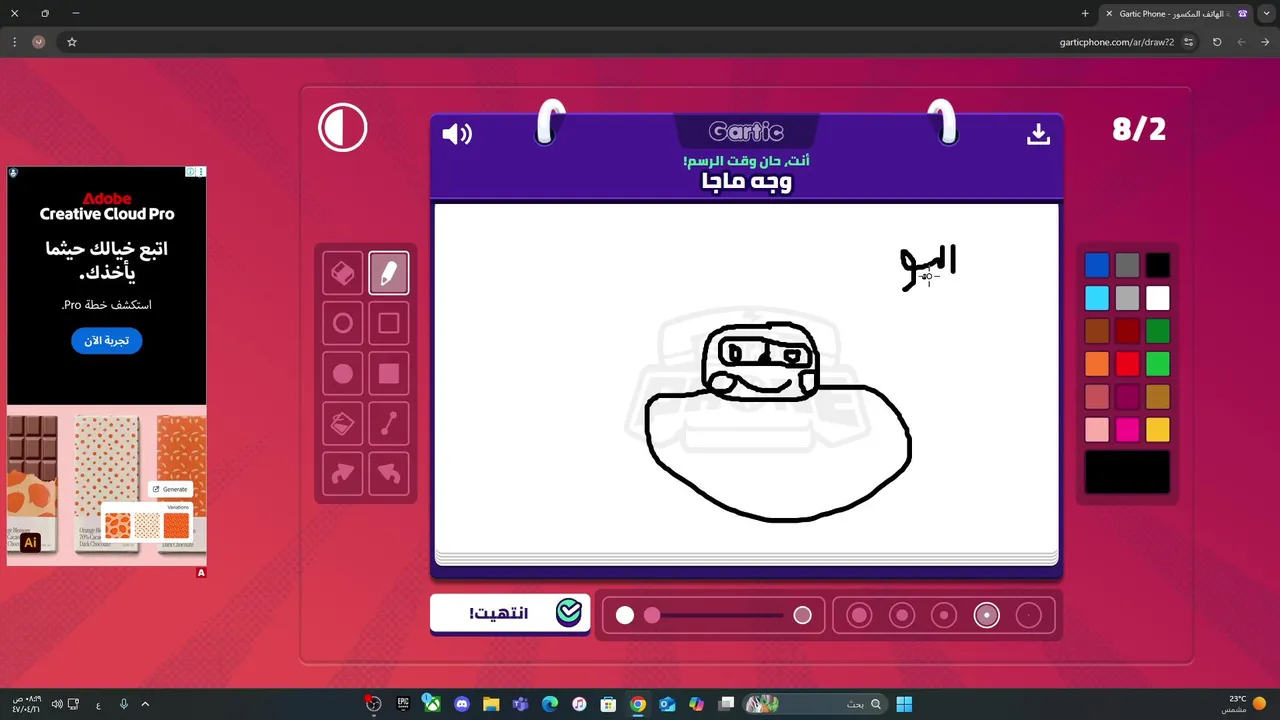This screenshot has width=1280, height=720.
Task: Click the left-curving arrow in tool panel
Action: click(389, 474)
